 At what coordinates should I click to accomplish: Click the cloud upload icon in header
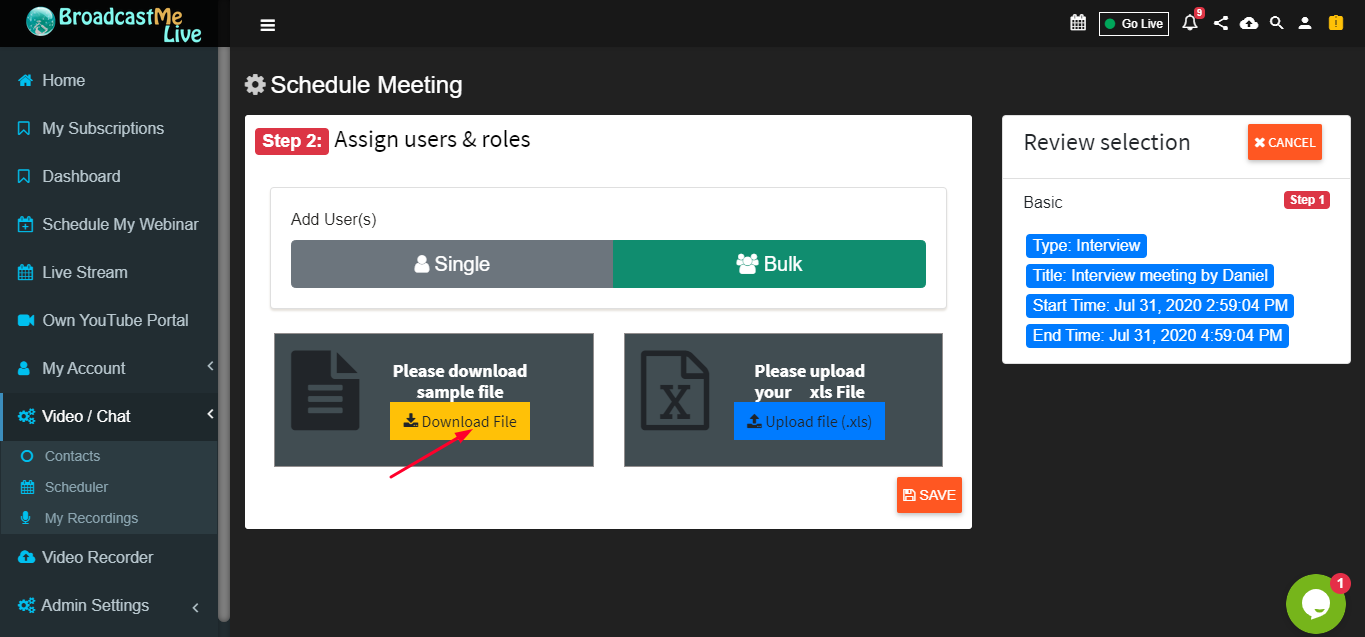(x=1249, y=23)
